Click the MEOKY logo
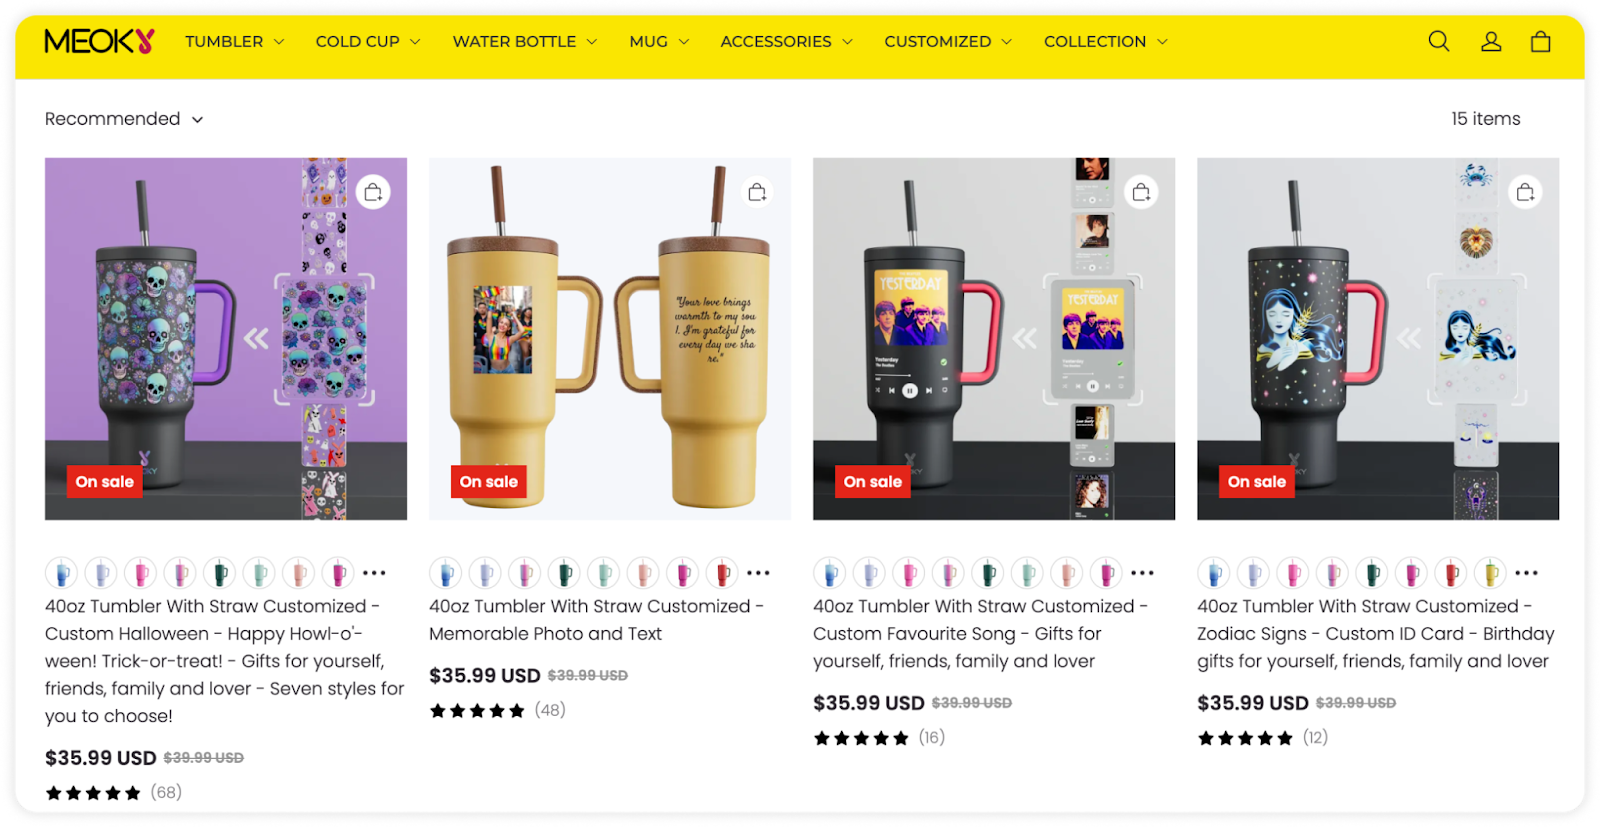The image size is (1600, 827). [99, 41]
